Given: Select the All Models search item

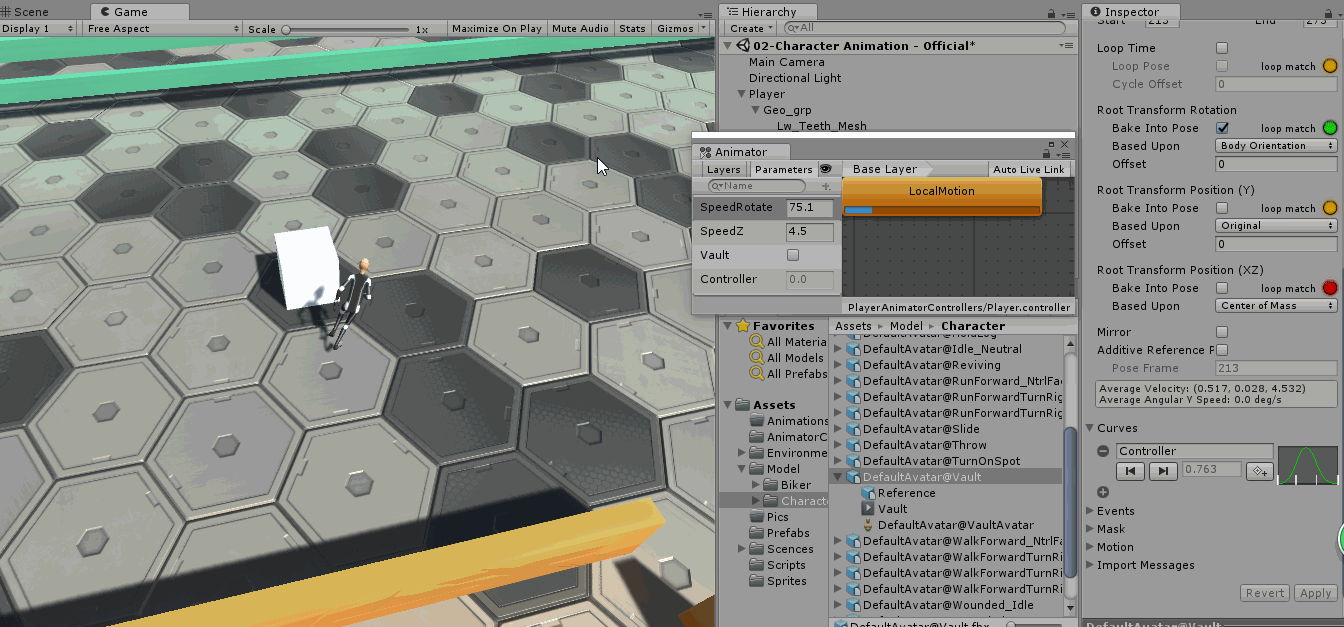Looking at the screenshot, I should (787, 358).
